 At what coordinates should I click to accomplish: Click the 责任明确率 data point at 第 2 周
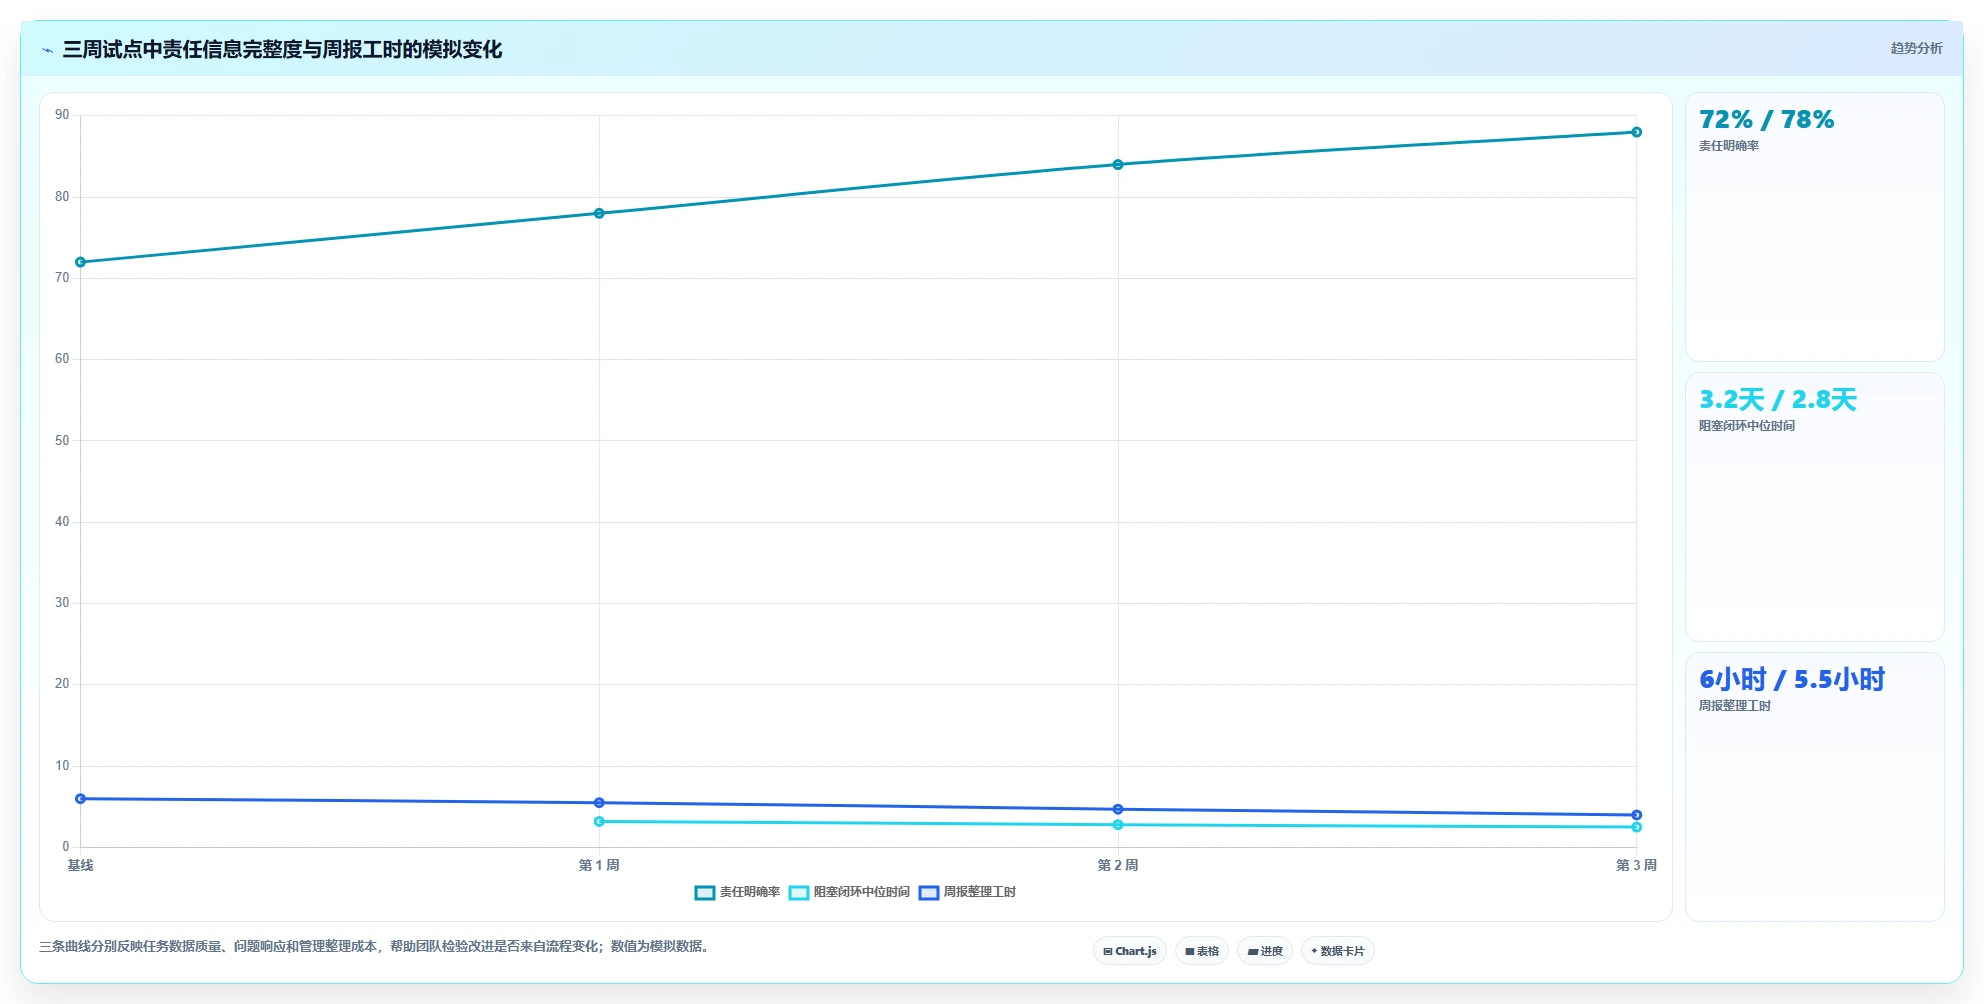(x=1118, y=164)
